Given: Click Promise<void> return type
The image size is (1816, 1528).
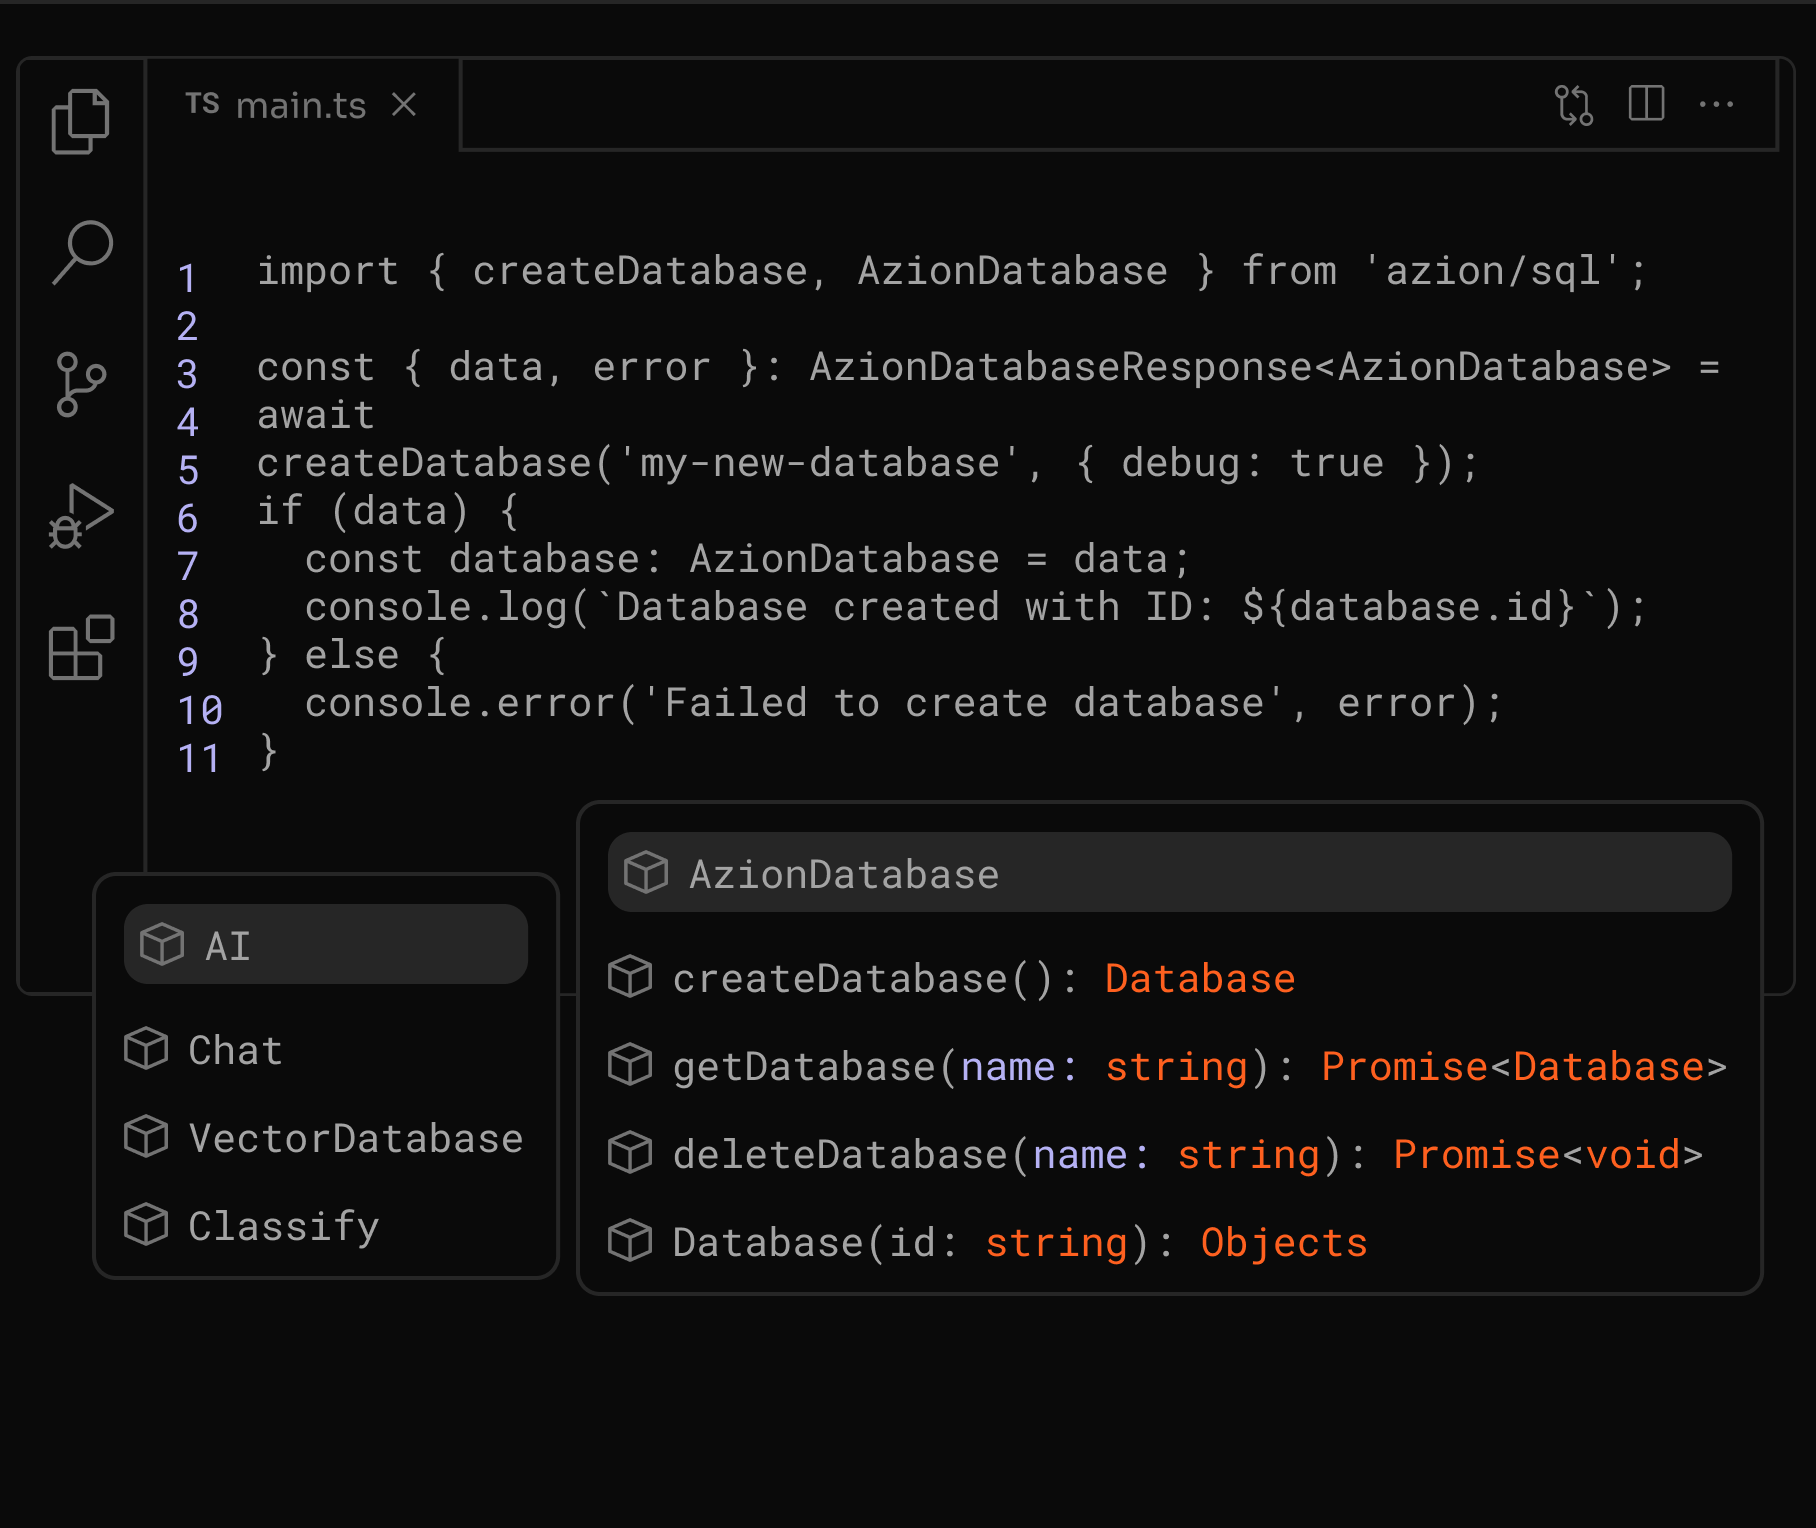Looking at the screenshot, I should [1548, 1155].
